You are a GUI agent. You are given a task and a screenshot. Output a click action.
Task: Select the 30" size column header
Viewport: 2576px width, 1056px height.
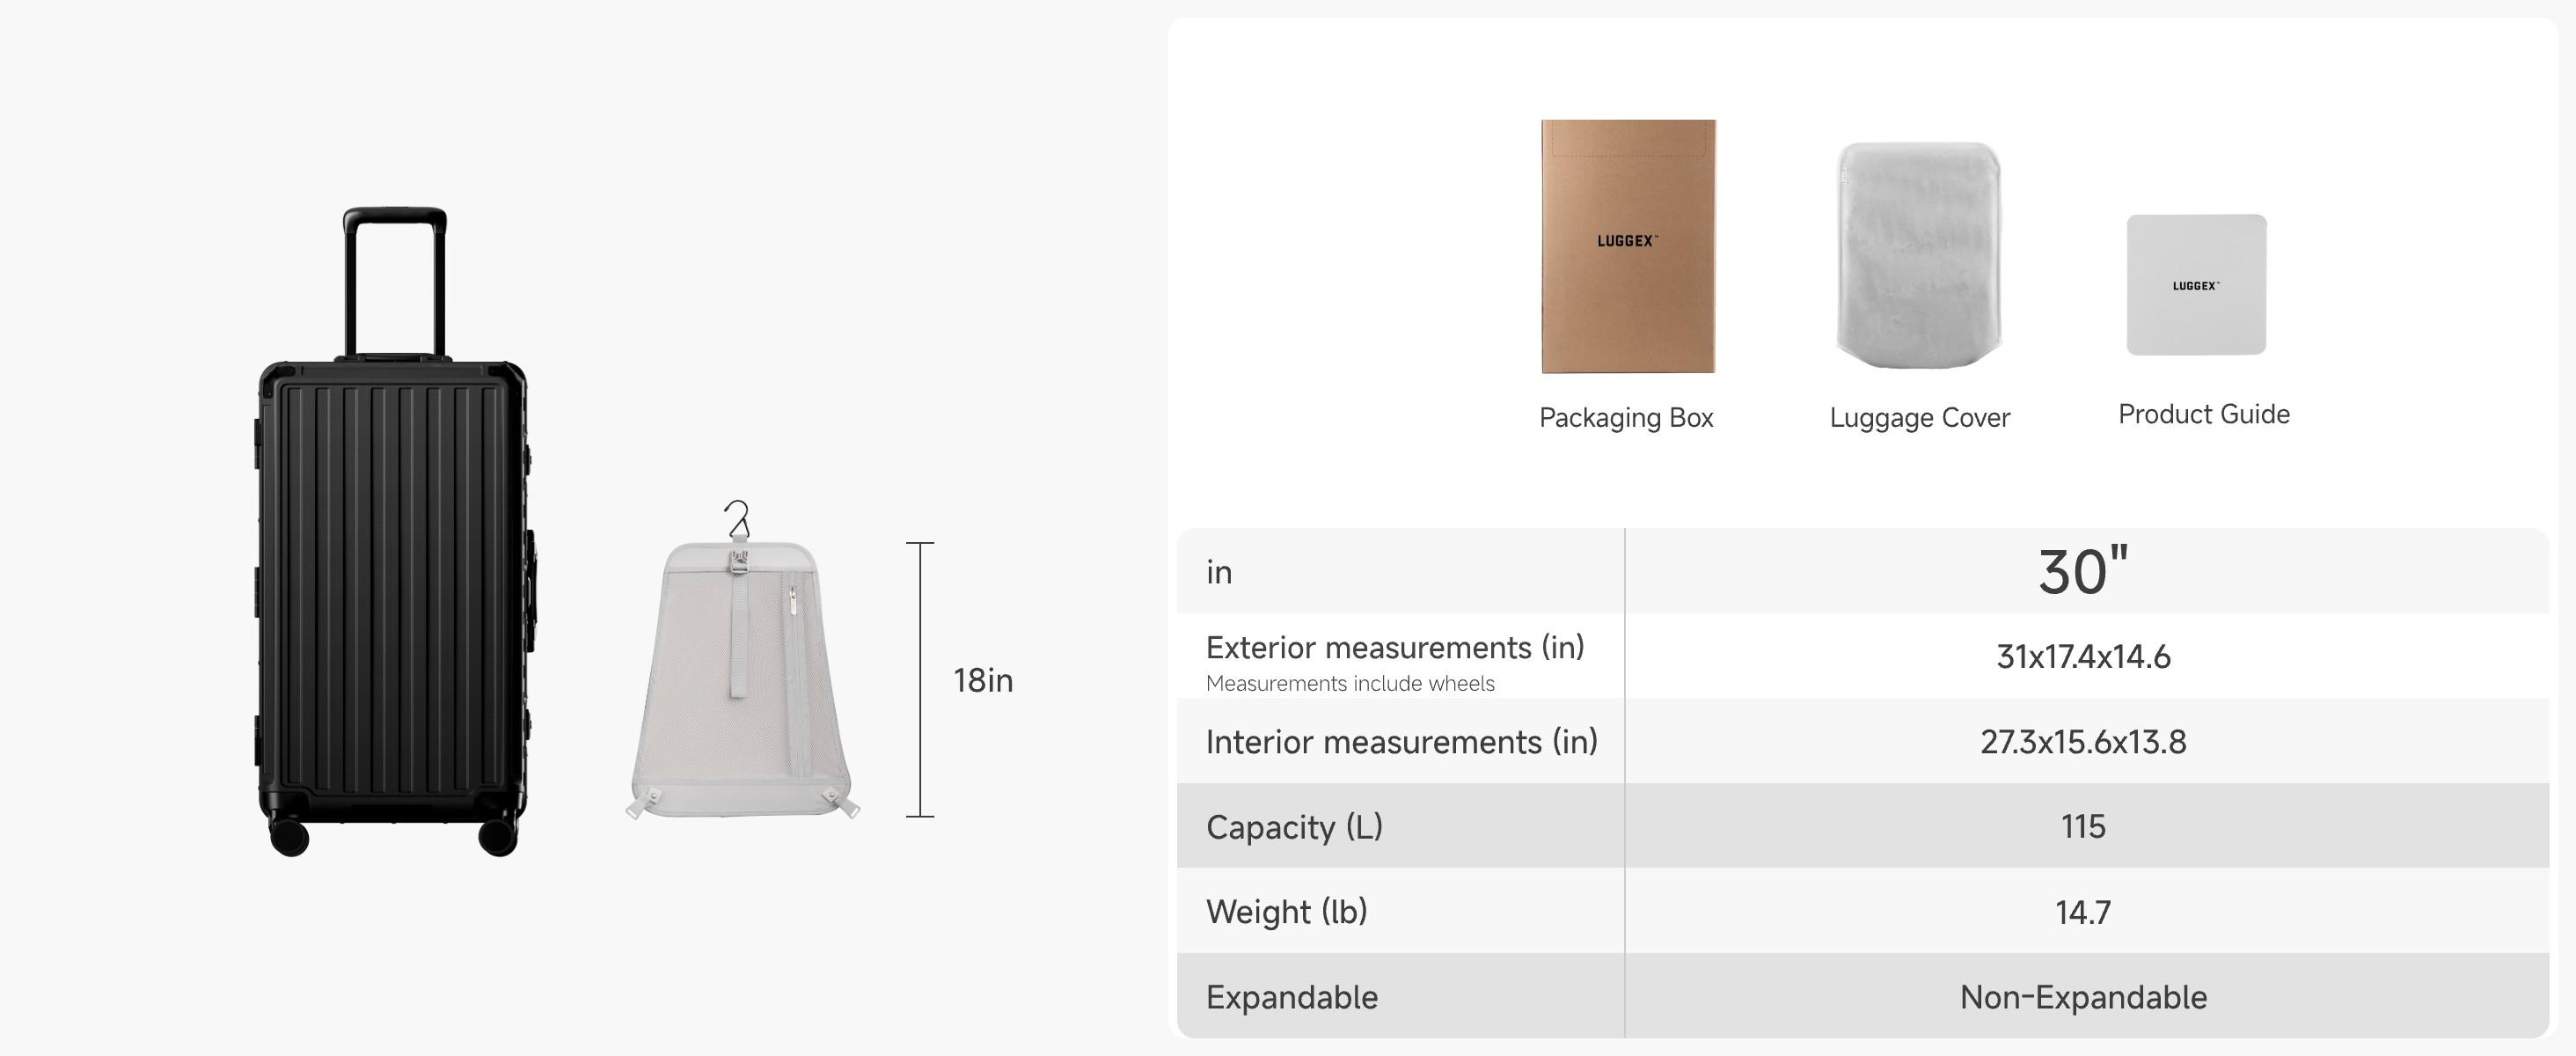coord(2083,572)
